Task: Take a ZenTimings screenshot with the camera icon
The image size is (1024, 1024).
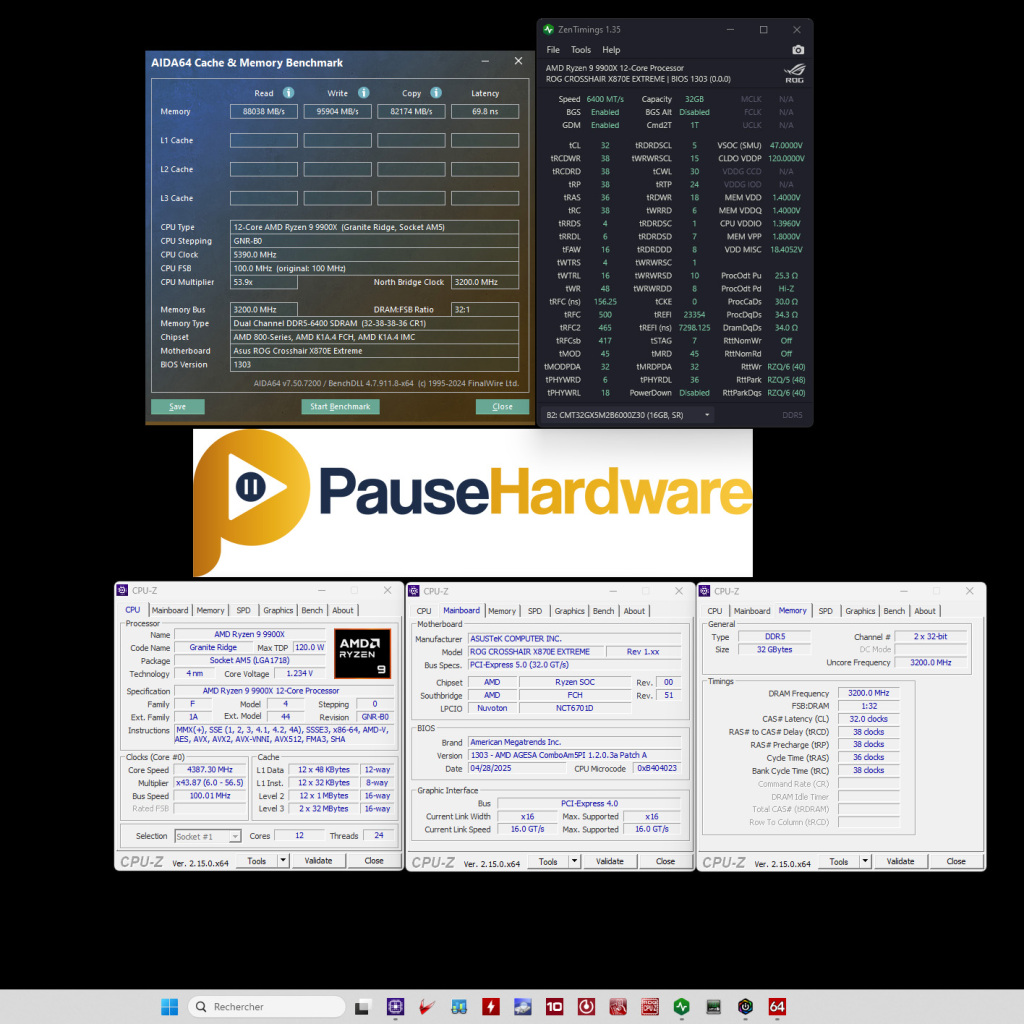Action: pyautogui.click(x=798, y=50)
